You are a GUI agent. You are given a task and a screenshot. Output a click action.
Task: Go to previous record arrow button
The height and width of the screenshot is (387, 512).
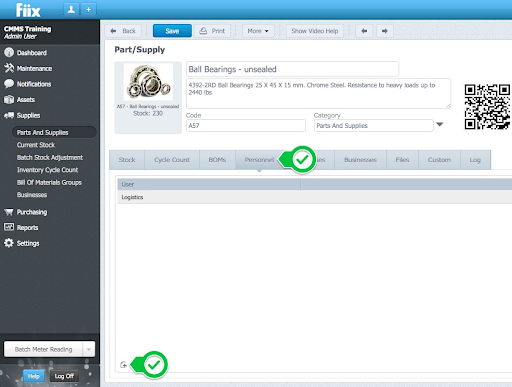(x=364, y=31)
